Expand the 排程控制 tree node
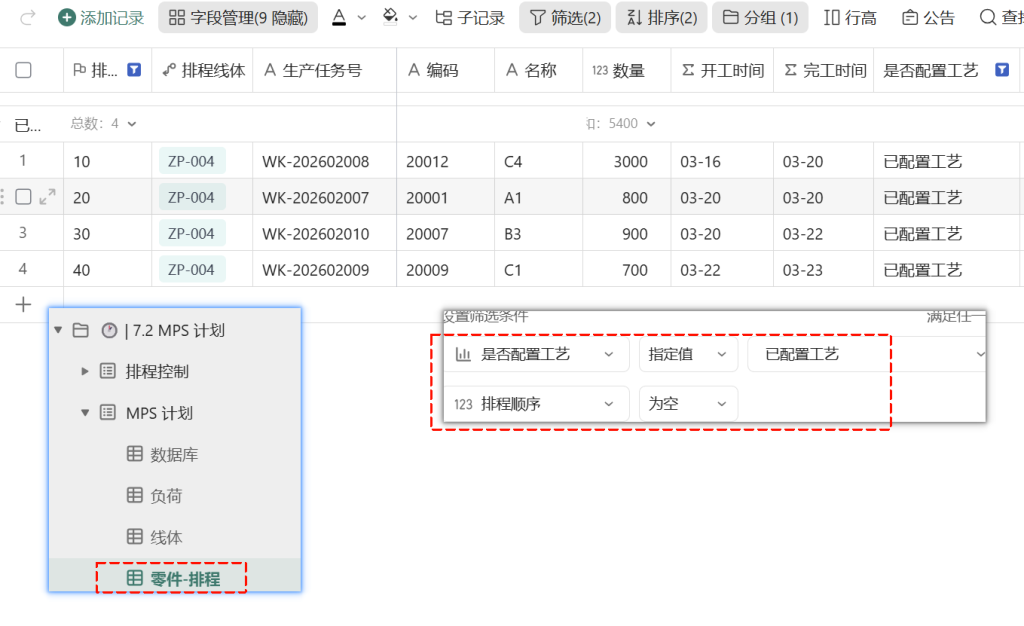This screenshot has height=626, width=1024. click(x=84, y=371)
